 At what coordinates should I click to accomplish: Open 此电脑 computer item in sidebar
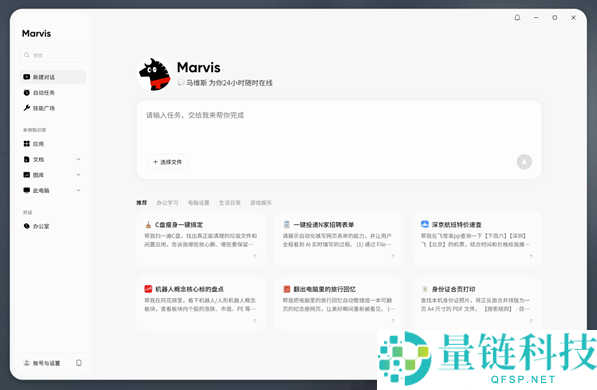point(53,190)
